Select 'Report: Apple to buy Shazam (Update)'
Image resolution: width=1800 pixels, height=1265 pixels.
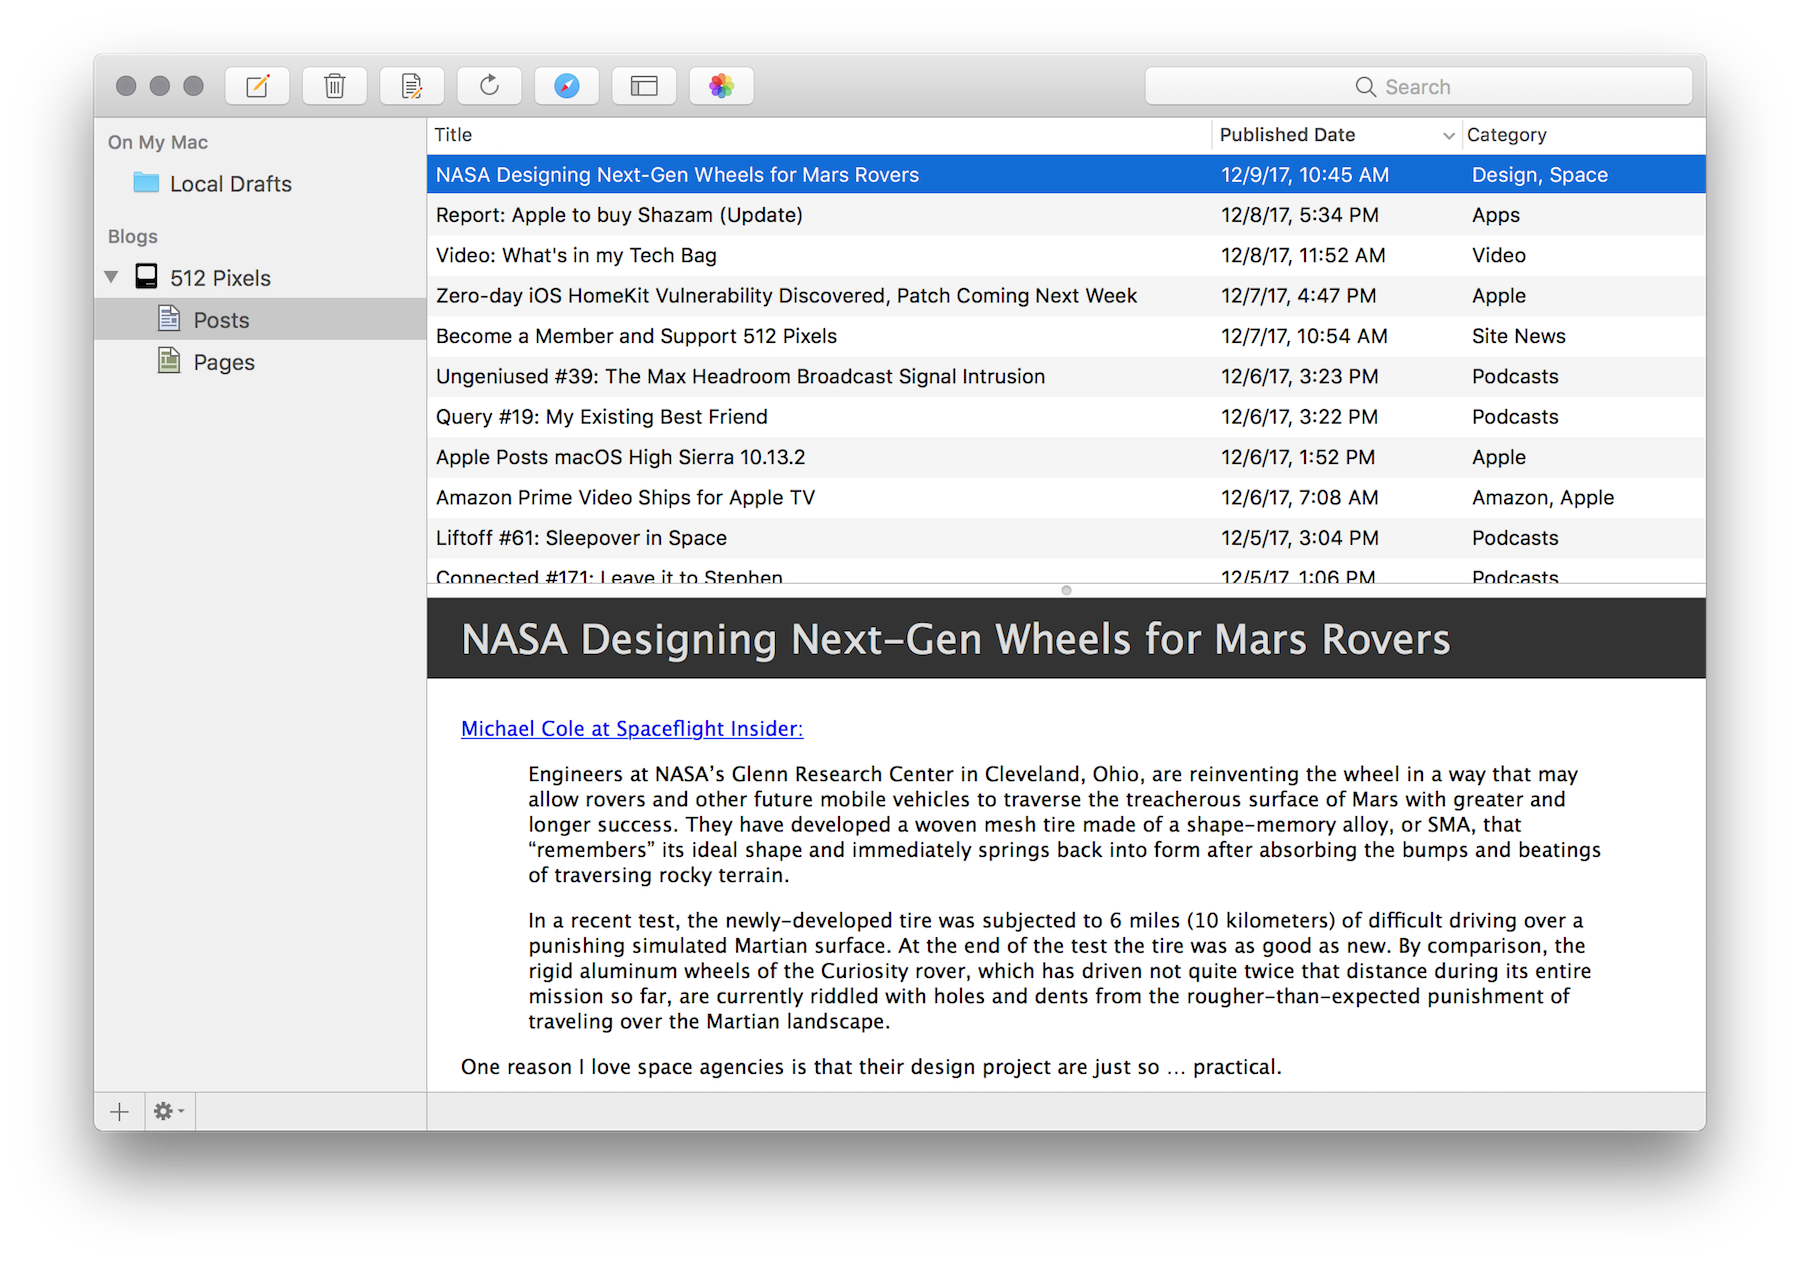click(1066, 215)
